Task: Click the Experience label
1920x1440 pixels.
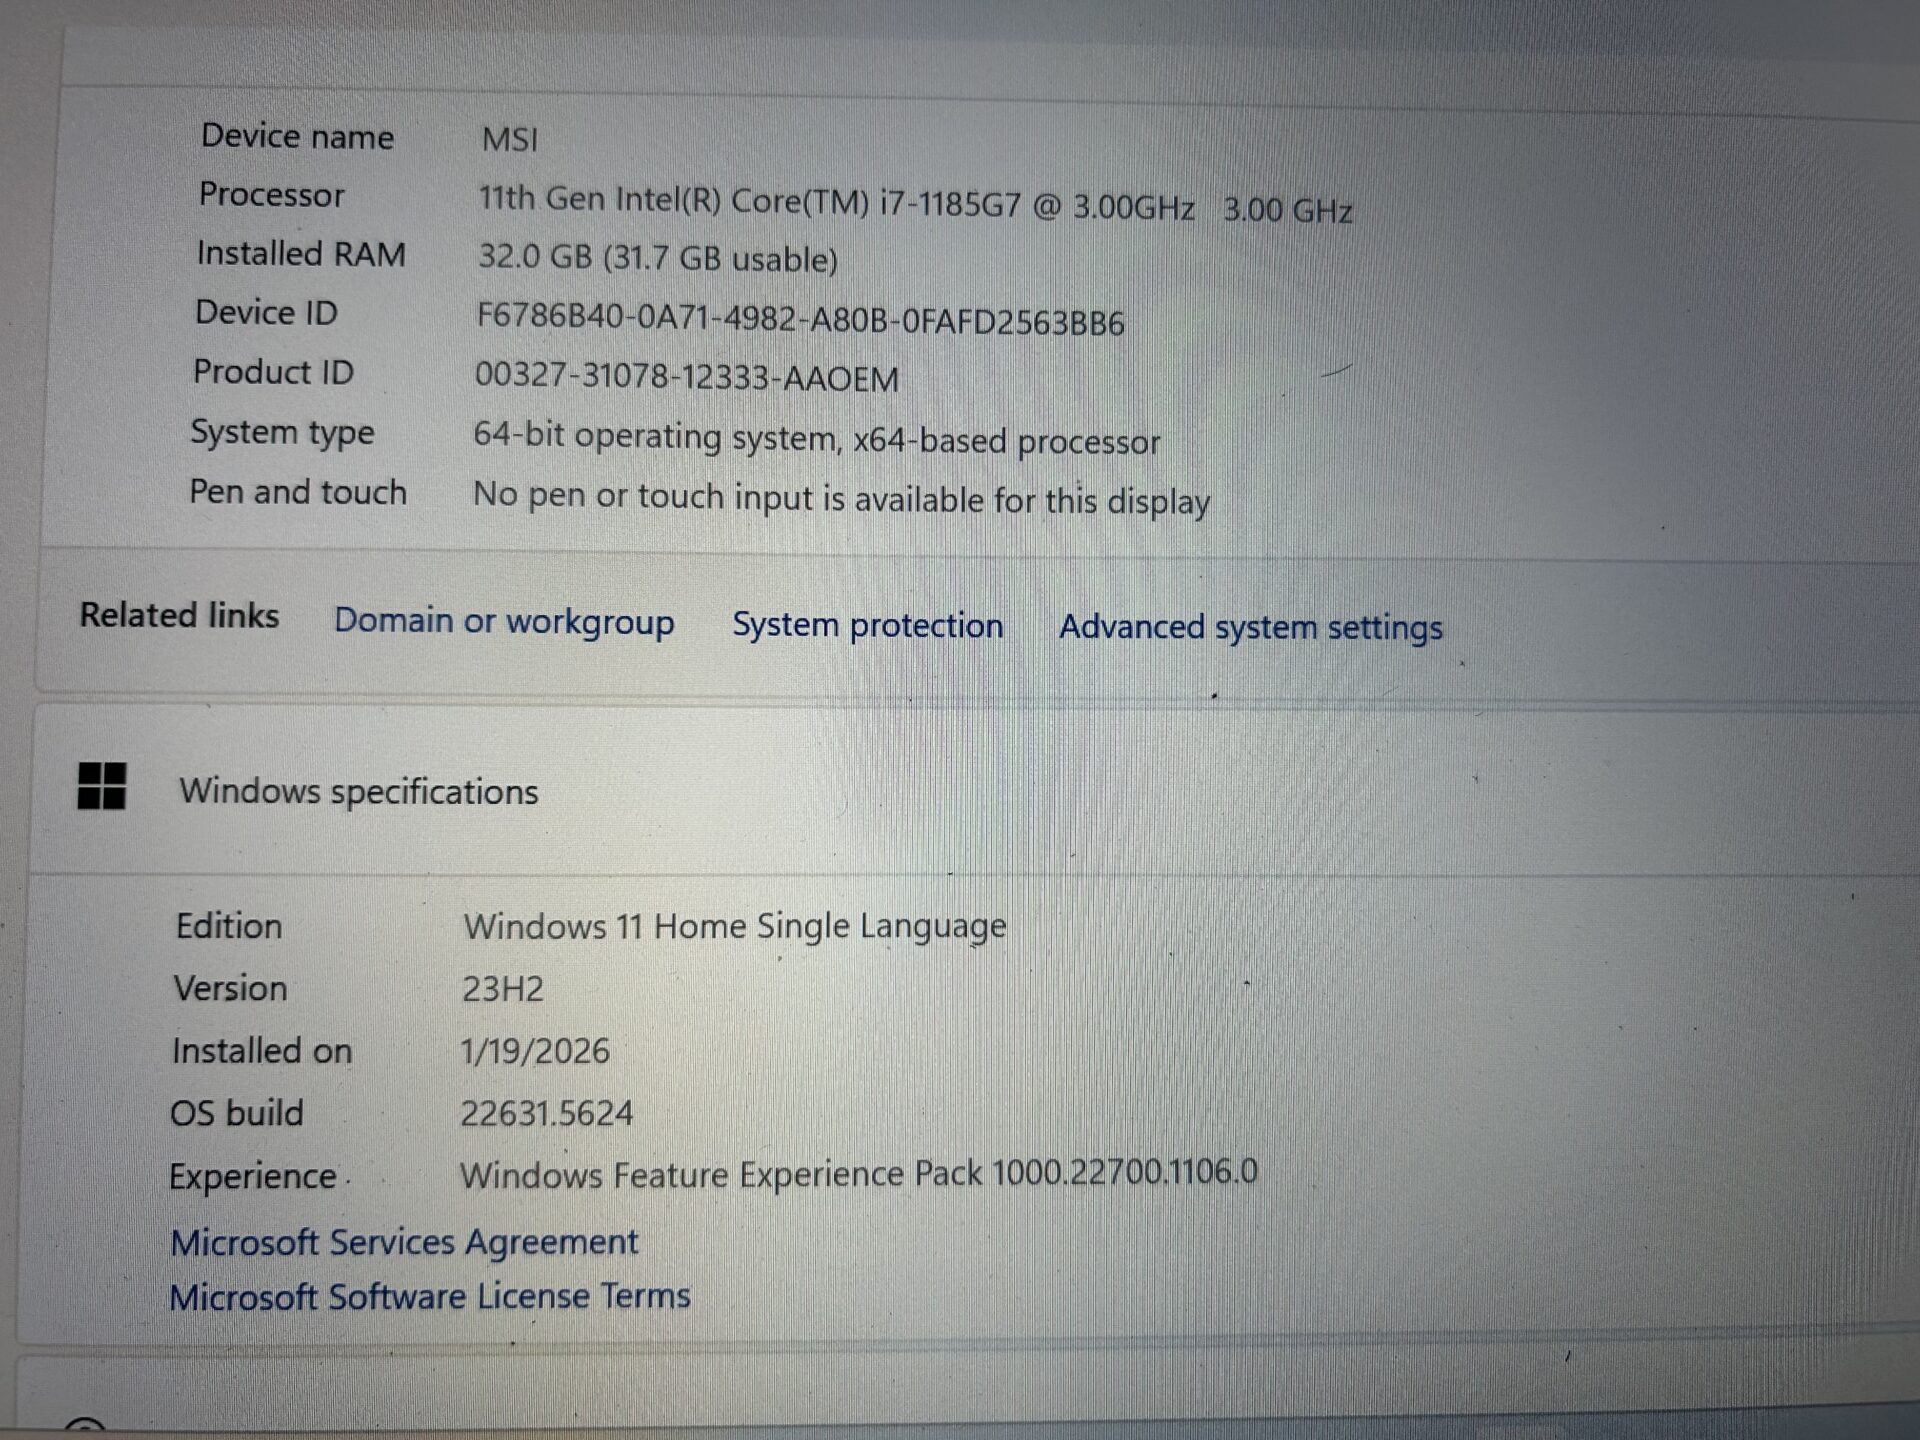Action: 253,1177
